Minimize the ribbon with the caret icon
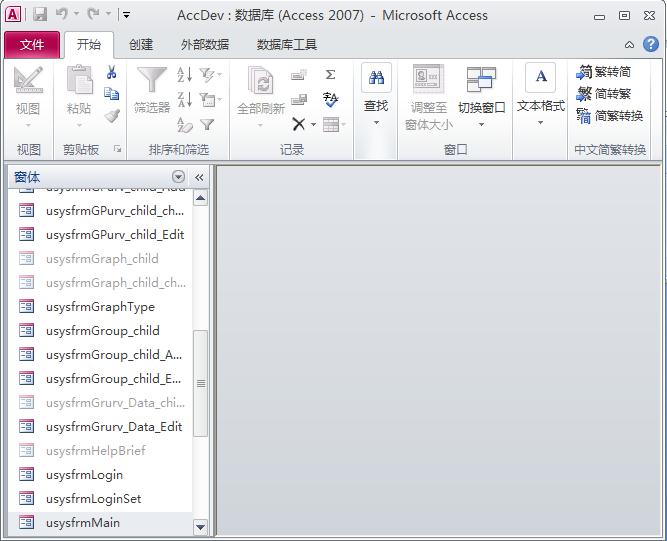Viewport: 667px width, 541px height. pyautogui.click(x=629, y=45)
